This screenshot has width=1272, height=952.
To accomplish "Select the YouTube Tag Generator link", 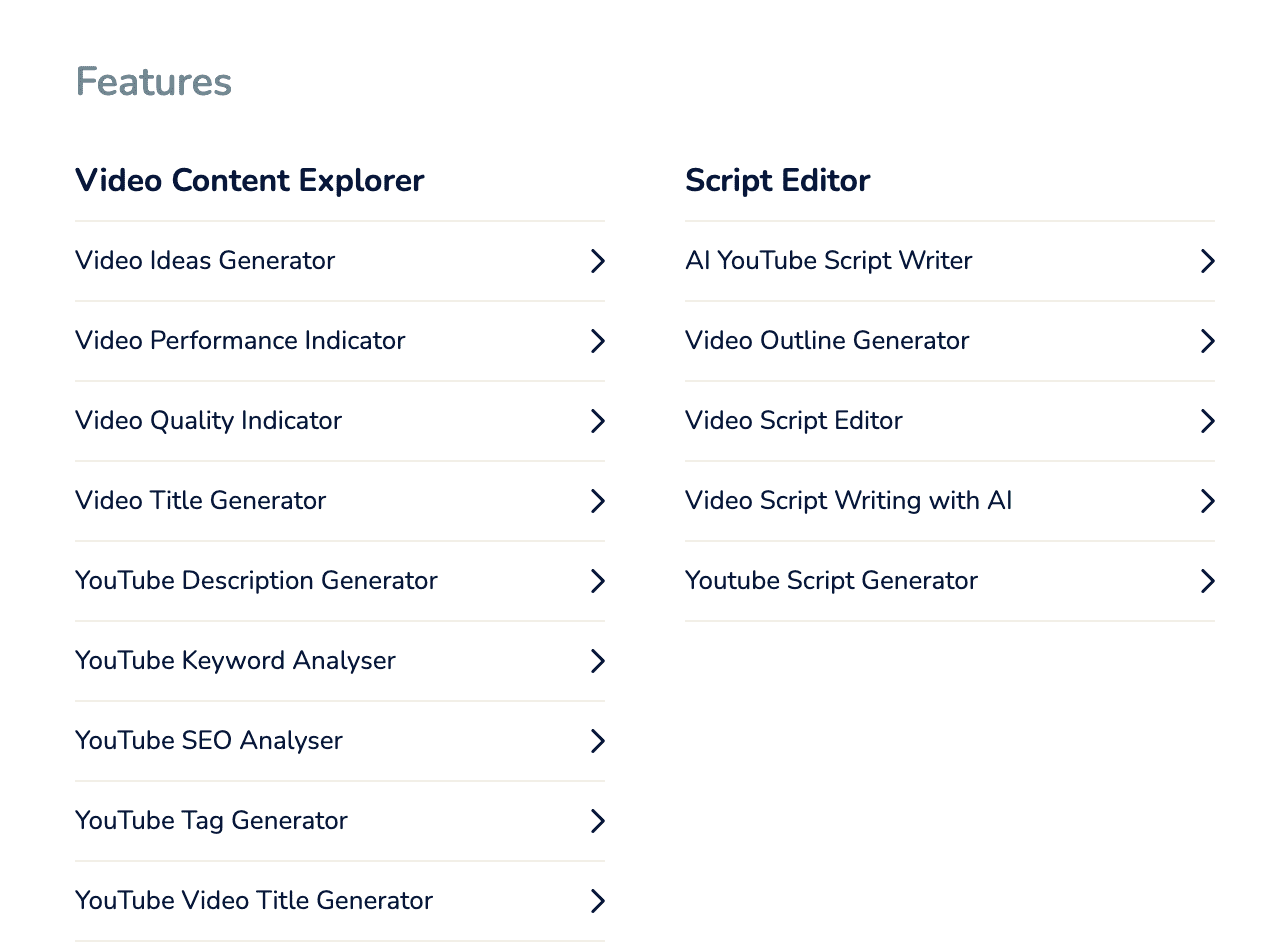I will point(211,821).
